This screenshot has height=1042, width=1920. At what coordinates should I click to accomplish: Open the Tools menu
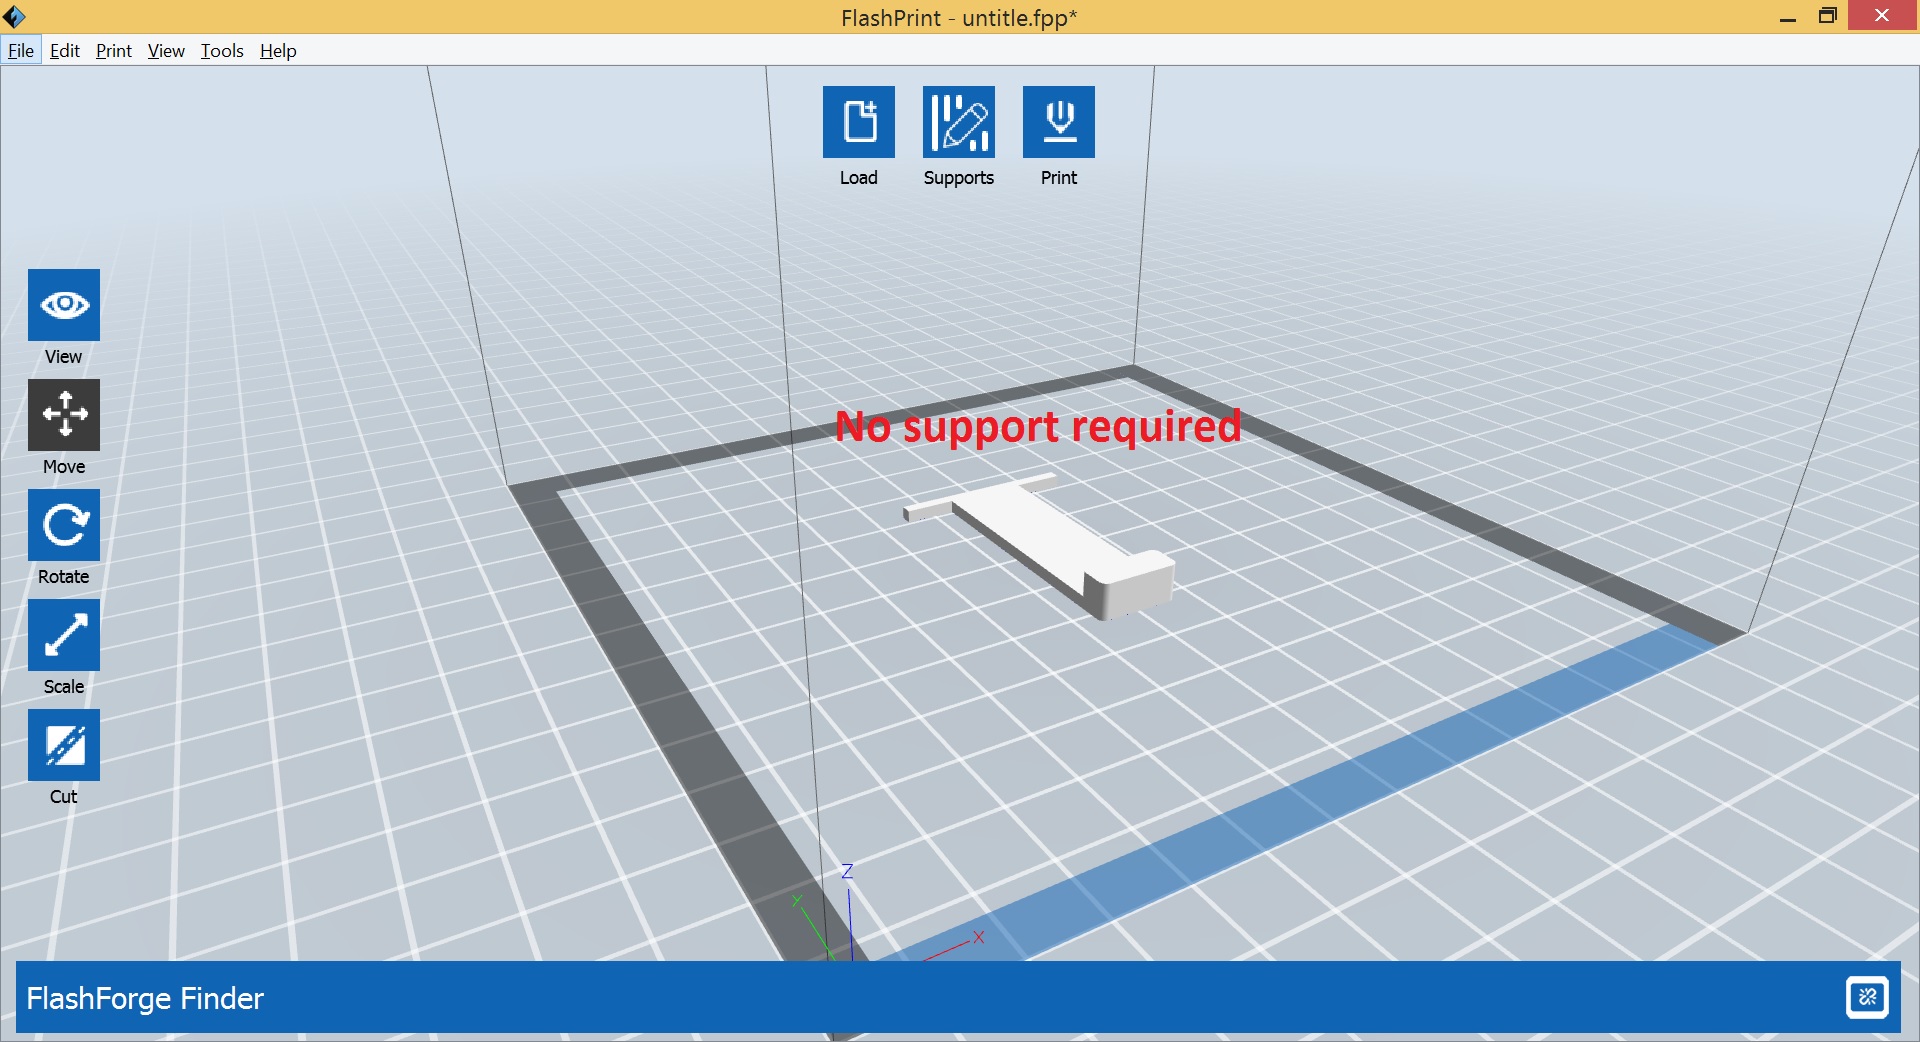tap(222, 51)
